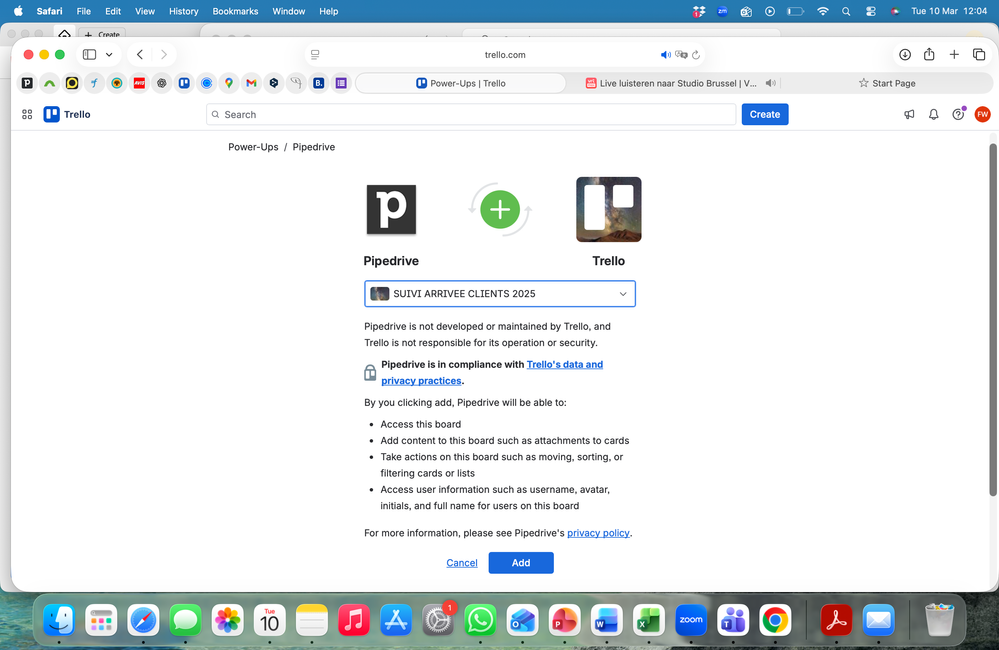Go to Trello home via the logo

[x=67, y=114]
